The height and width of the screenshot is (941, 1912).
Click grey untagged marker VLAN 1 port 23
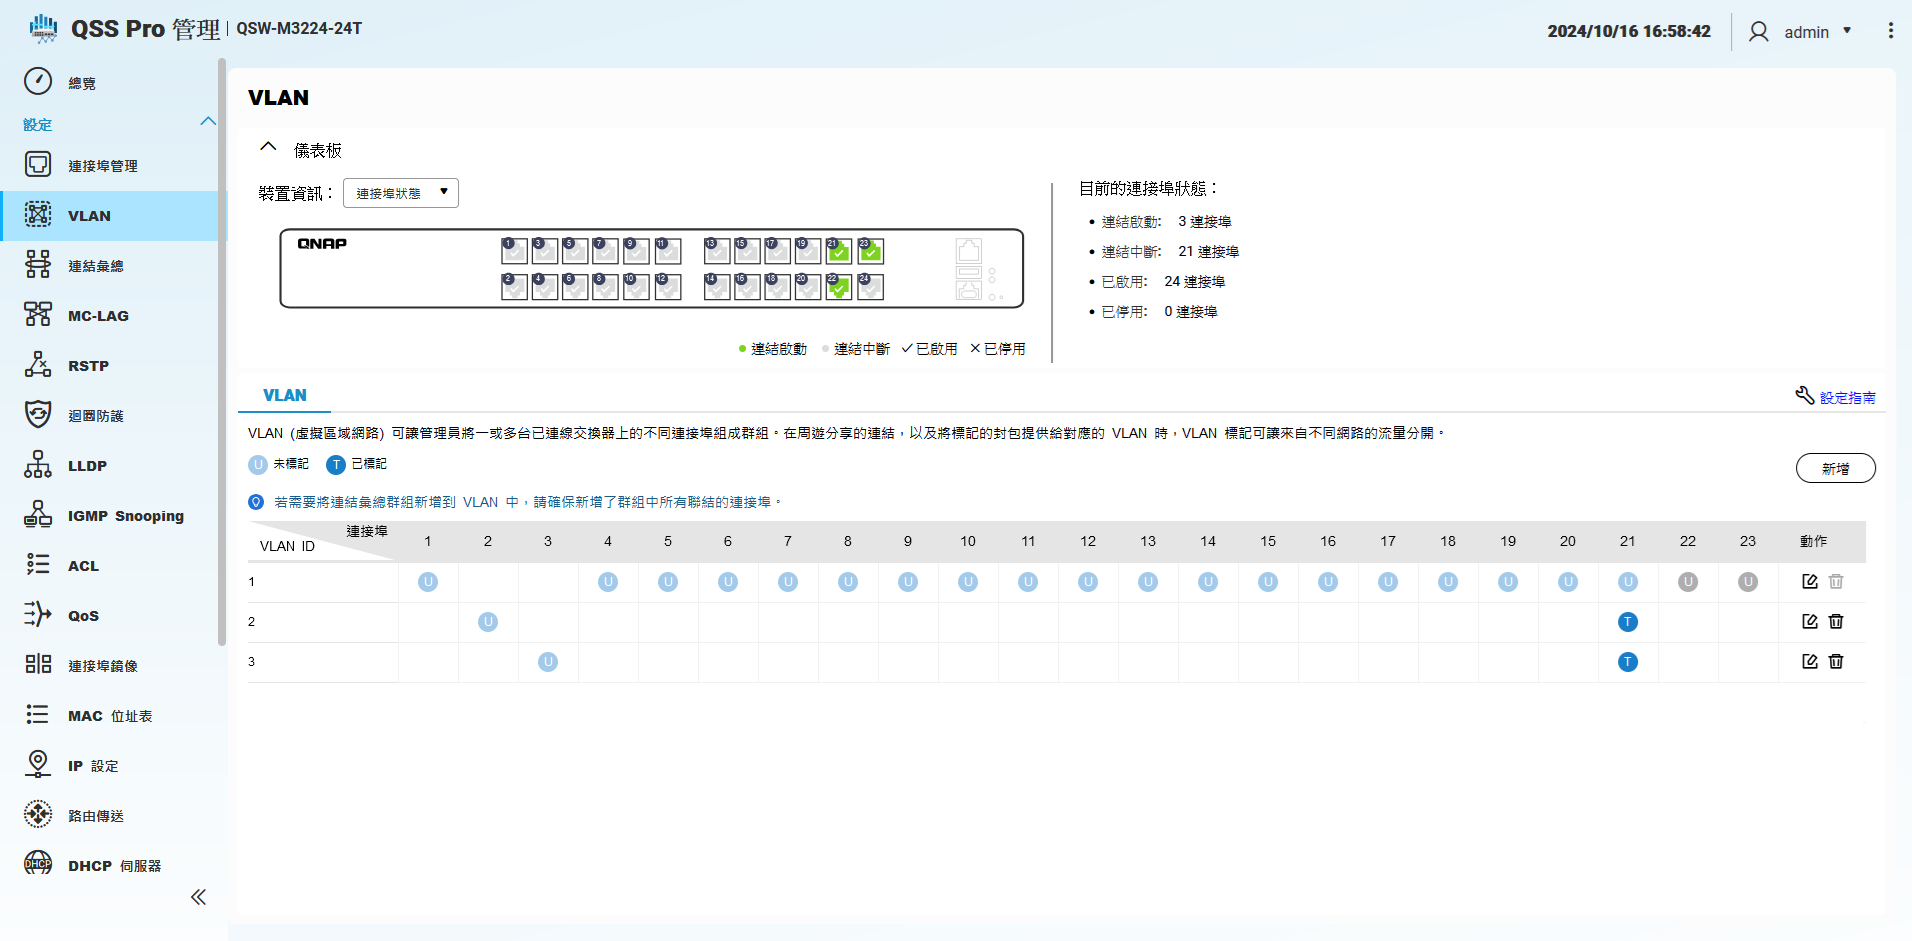[1748, 582]
